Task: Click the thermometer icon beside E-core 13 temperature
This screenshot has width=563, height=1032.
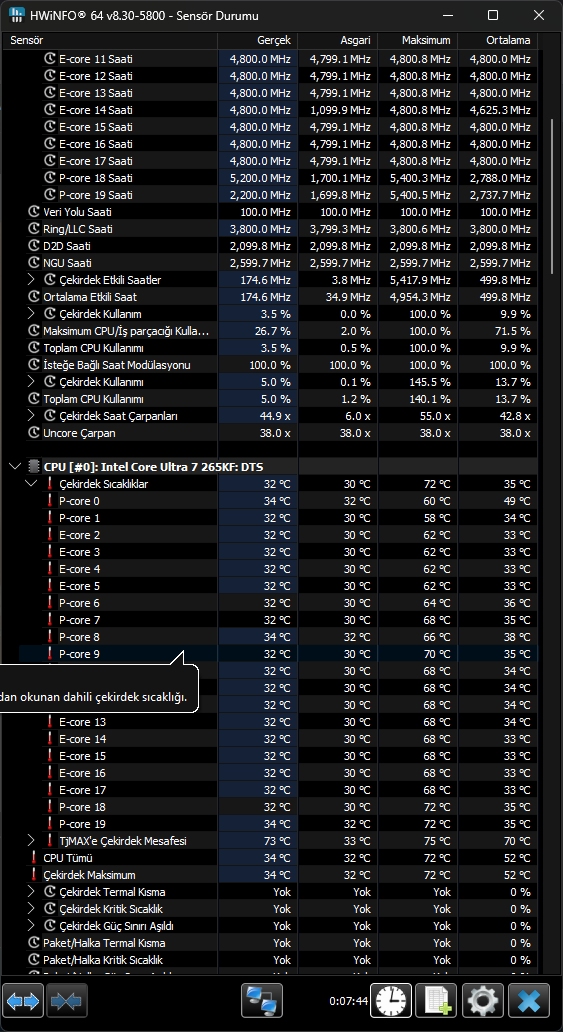Action: [50, 722]
